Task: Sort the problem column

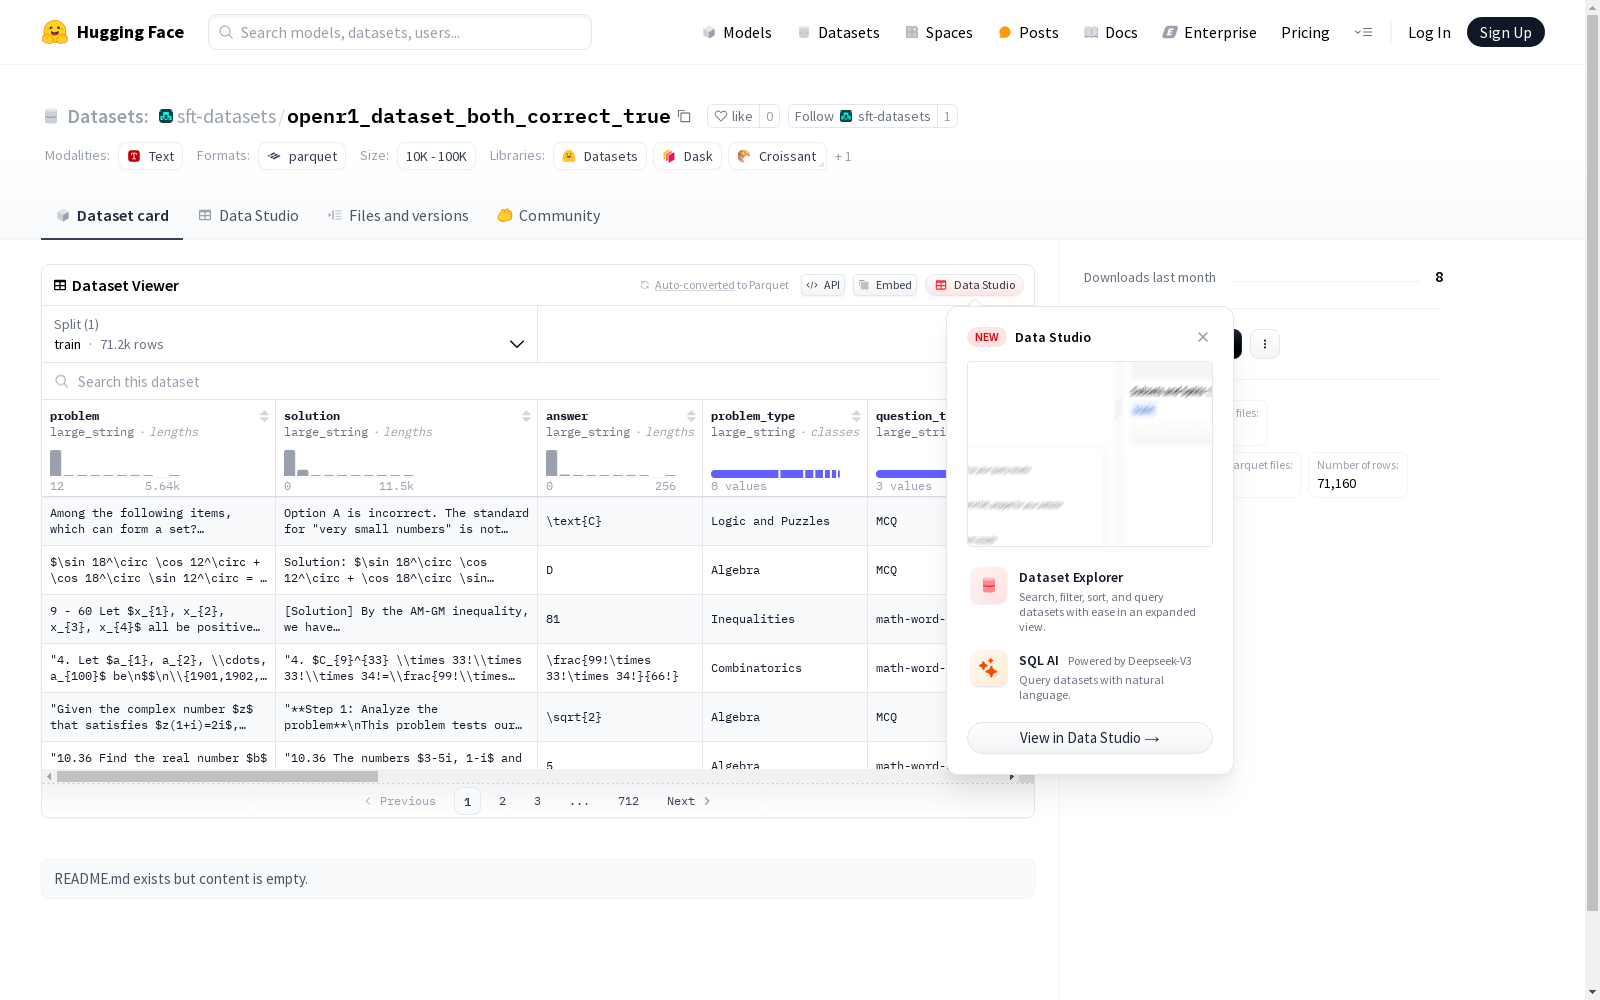Action: coord(264,416)
